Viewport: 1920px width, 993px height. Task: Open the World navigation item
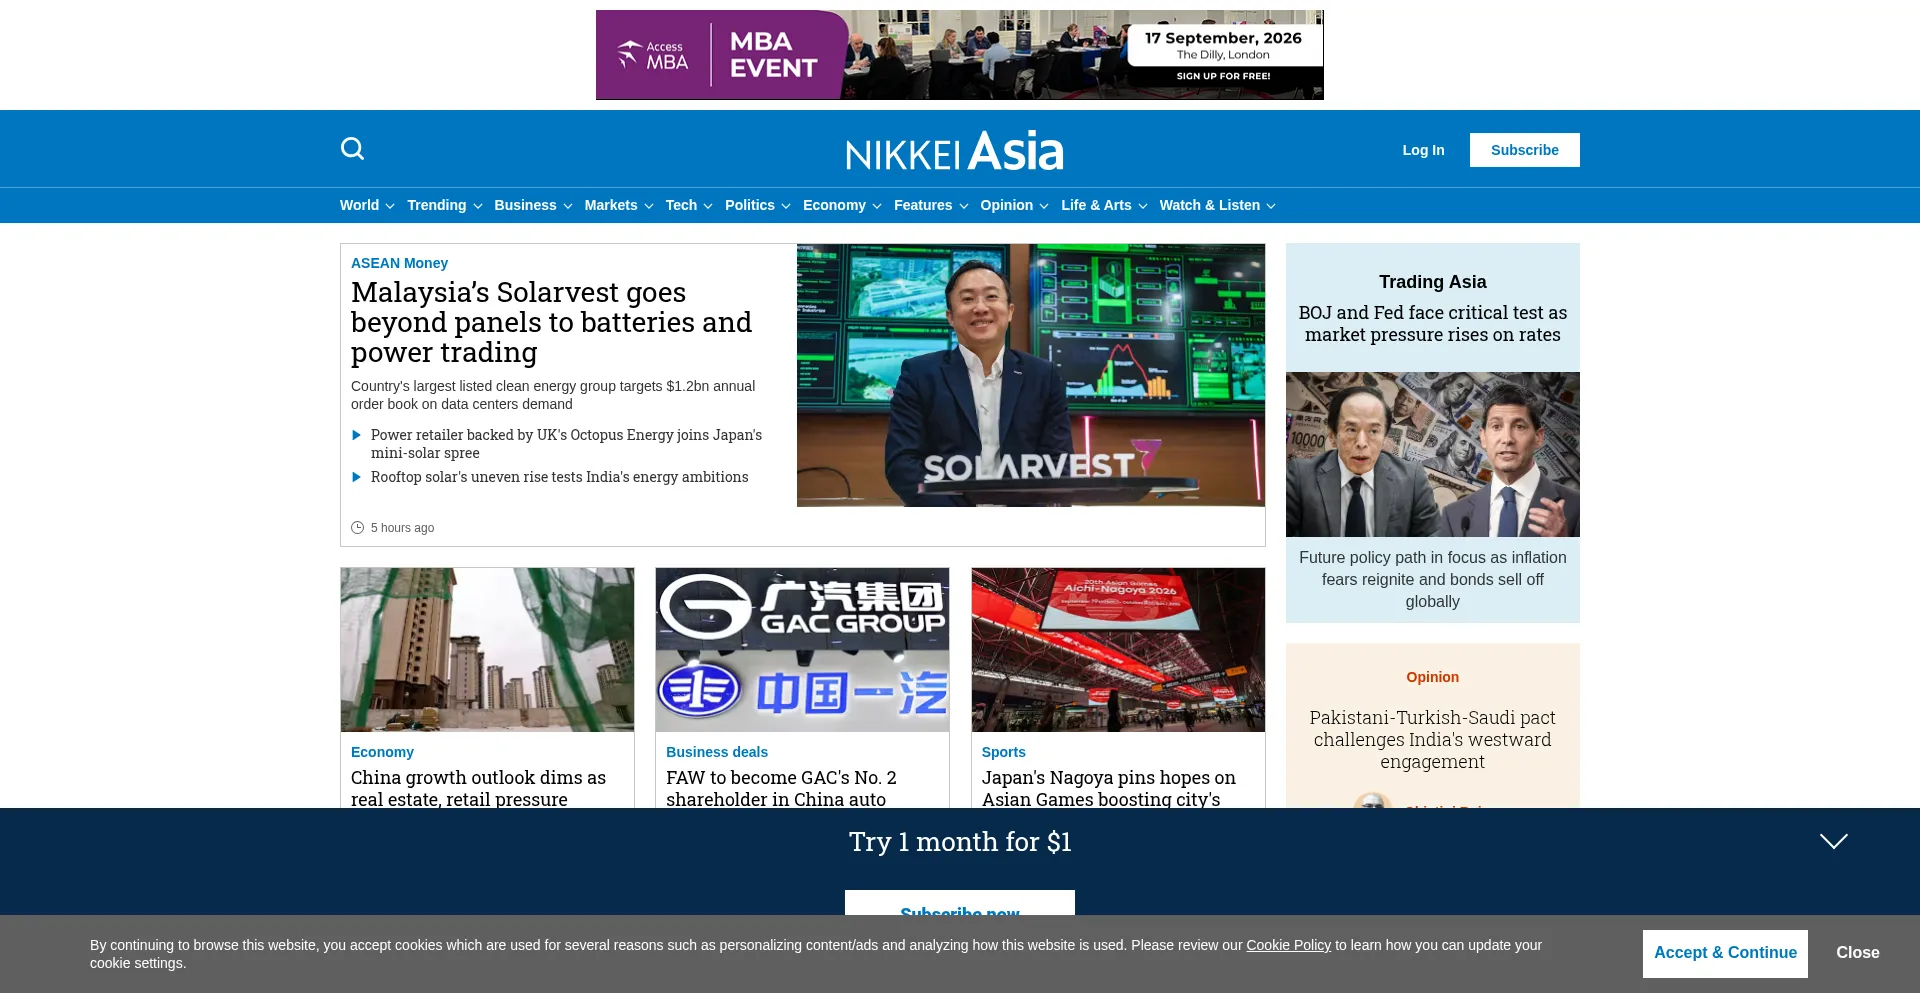pyautogui.click(x=359, y=205)
